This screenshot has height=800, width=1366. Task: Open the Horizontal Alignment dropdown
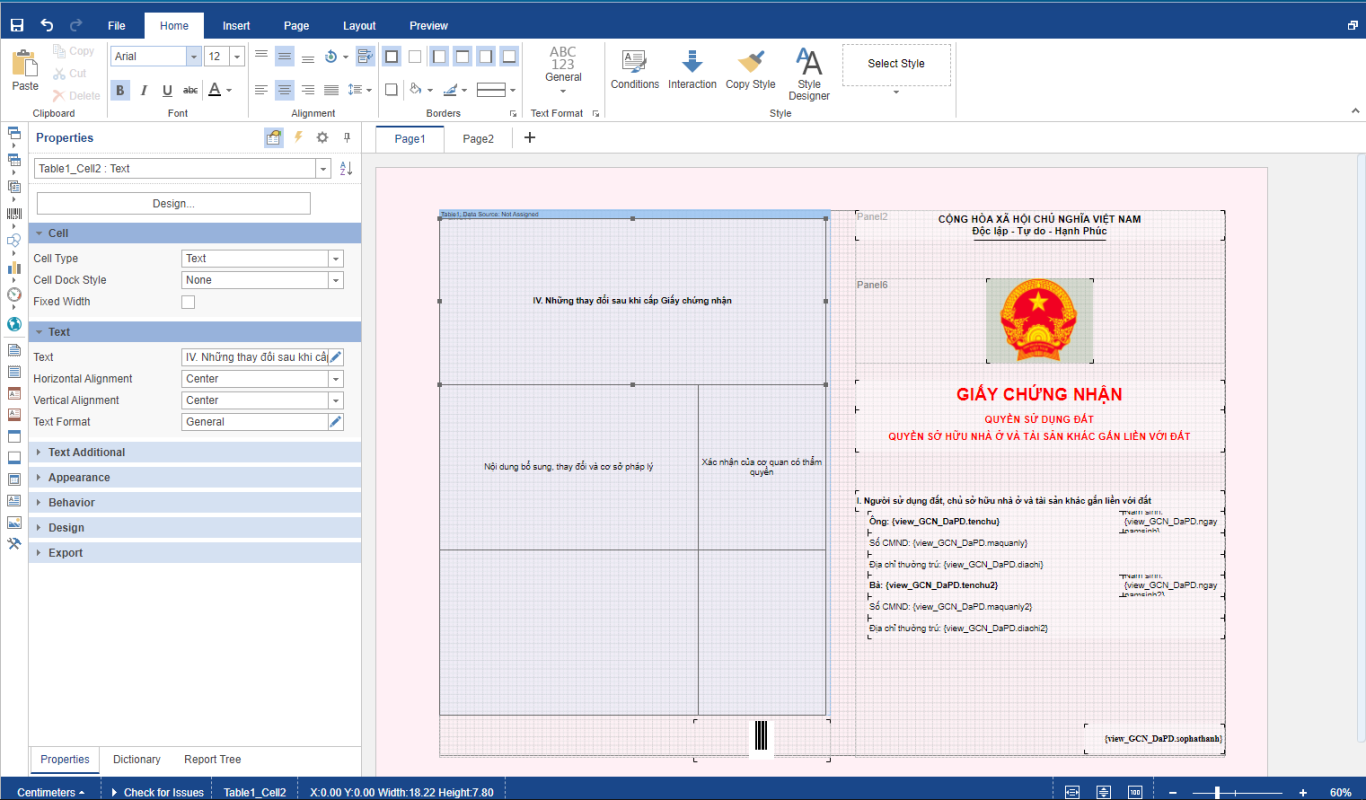pos(335,379)
